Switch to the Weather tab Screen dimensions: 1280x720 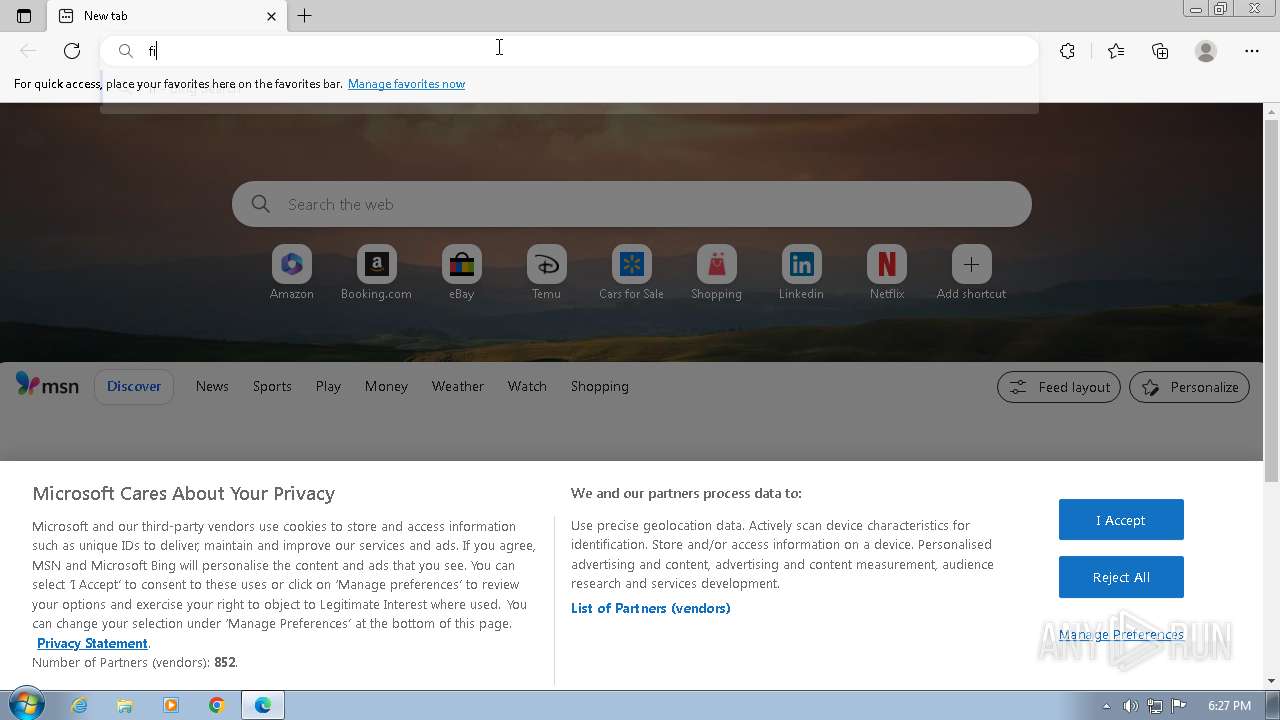(x=457, y=386)
